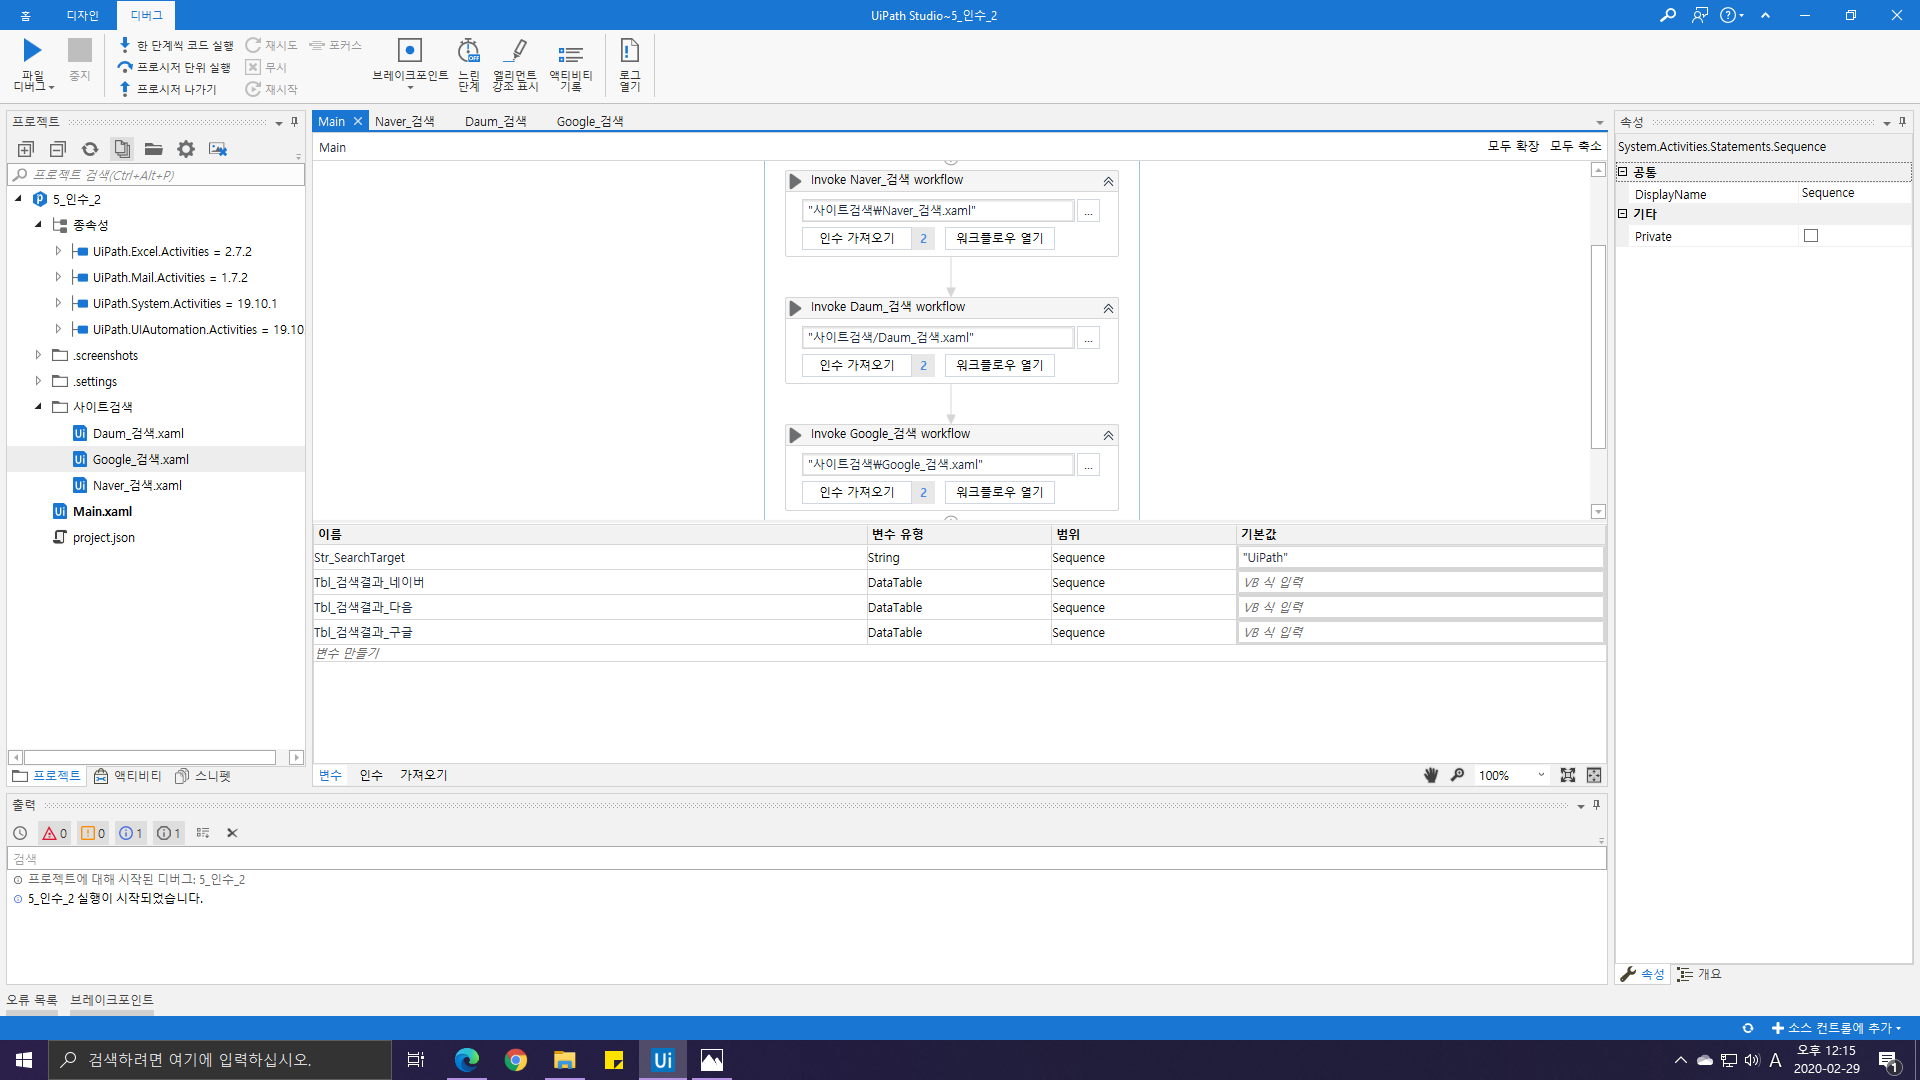Expand the .screenshots folder
This screenshot has width=1920, height=1080.
(38, 355)
